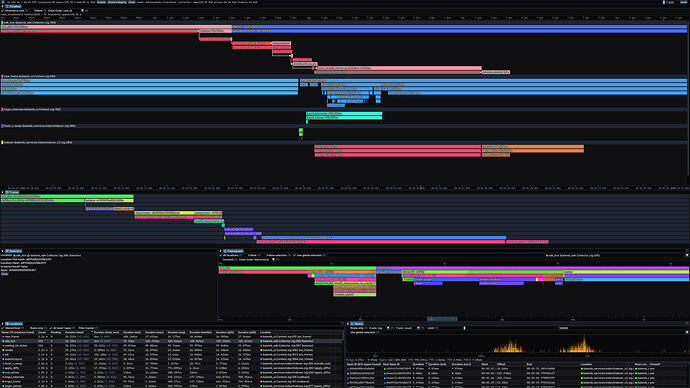The width and height of the screenshot is (690, 388).
Task: Collapse the Selection panel arrow
Action: coord(2,251)
